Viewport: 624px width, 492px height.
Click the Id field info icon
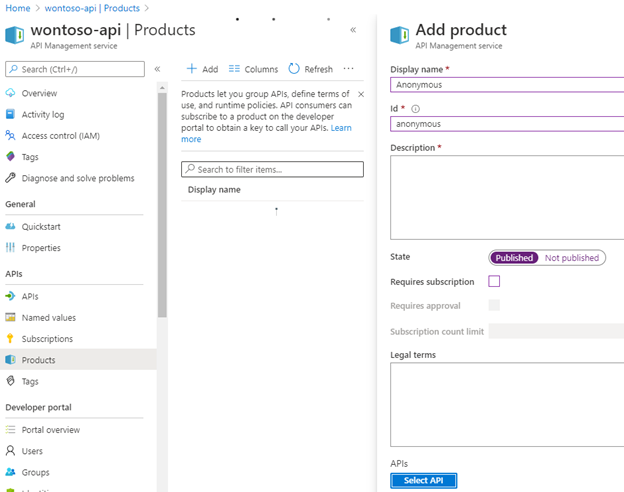(x=415, y=109)
